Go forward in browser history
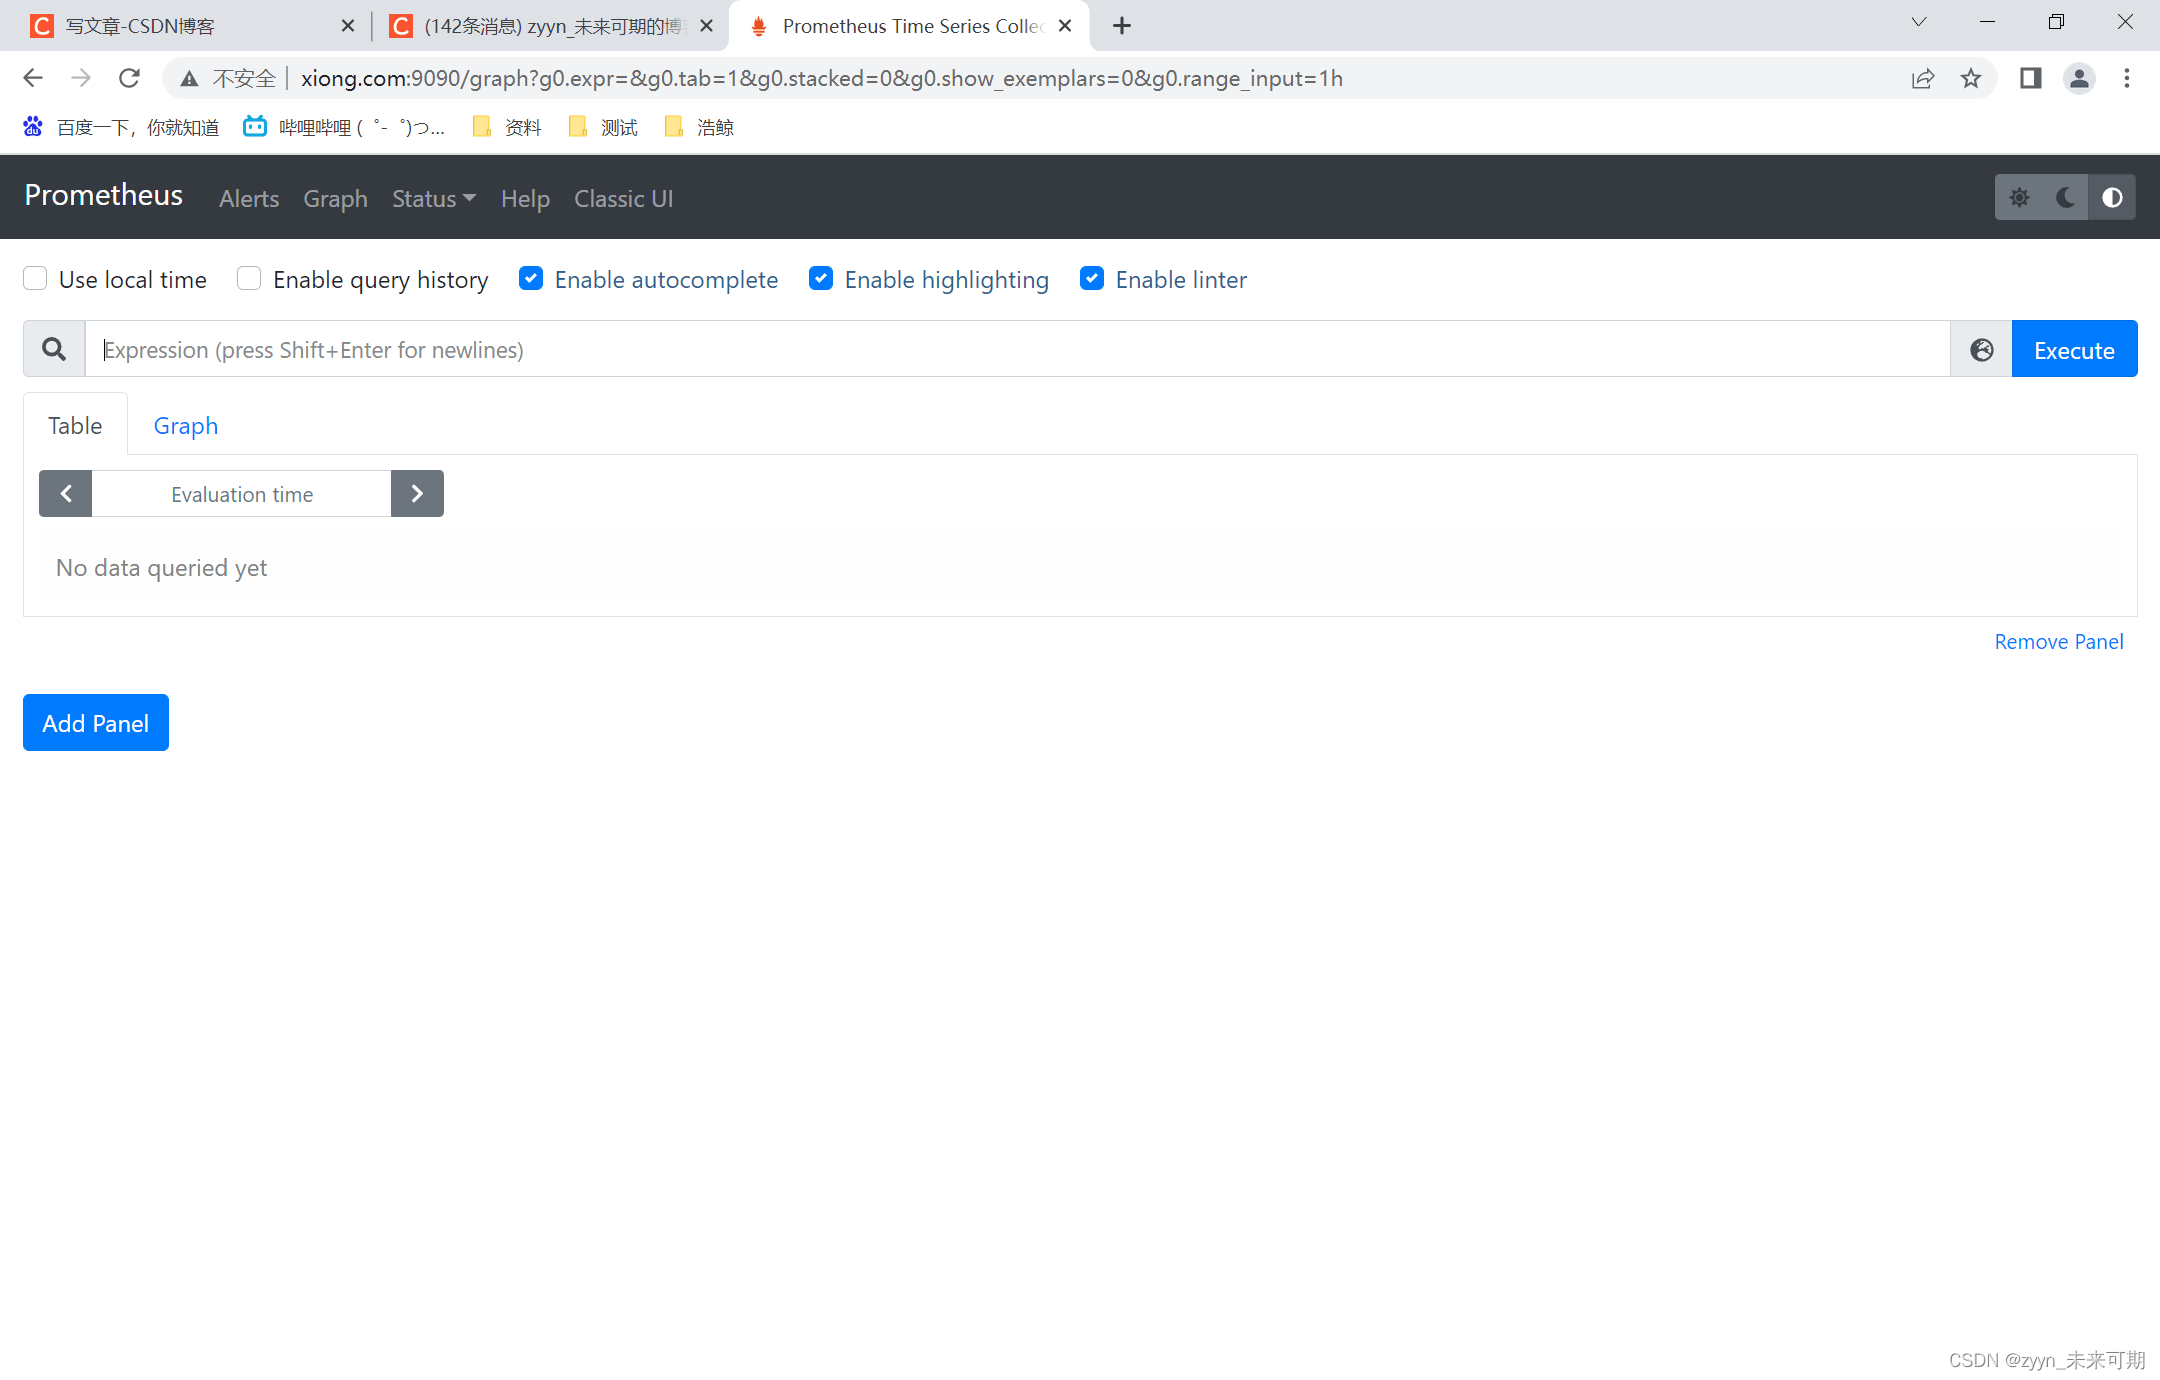The width and height of the screenshot is (2160, 1380). [81, 78]
